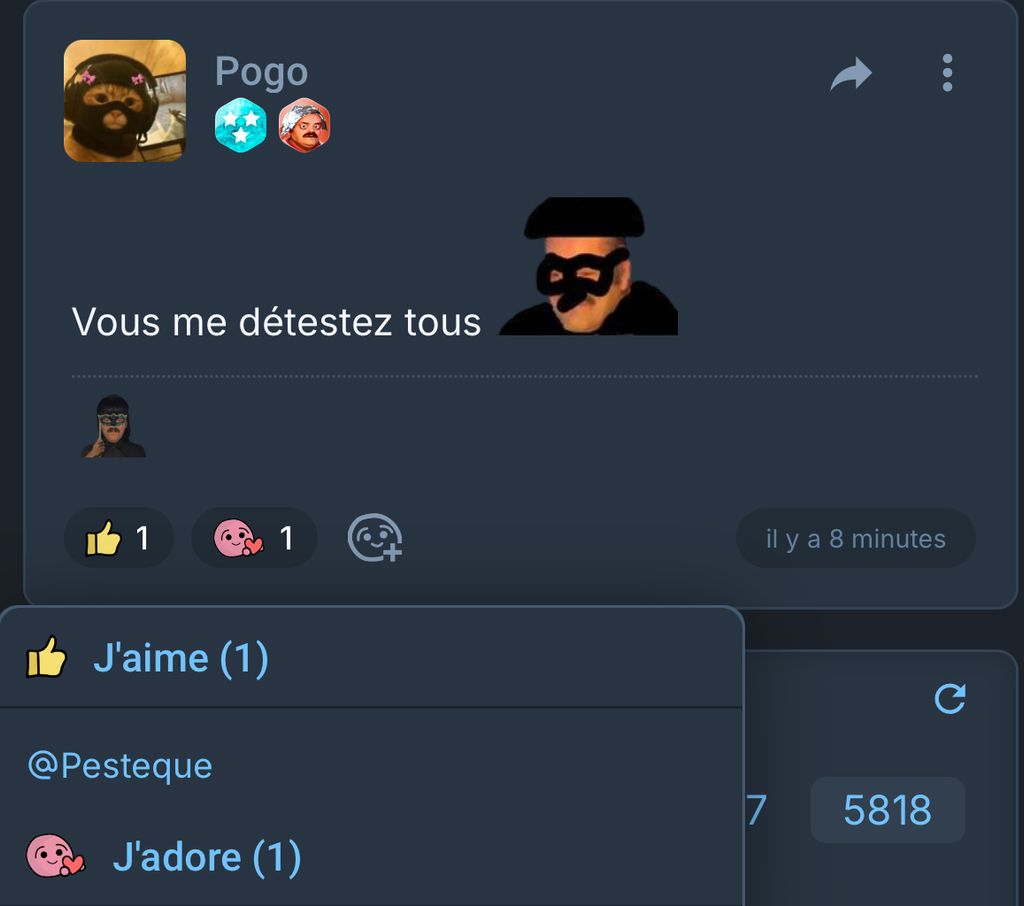The width and height of the screenshot is (1024, 906).
Task: Open the Pogo username profile link
Action: pos(261,71)
